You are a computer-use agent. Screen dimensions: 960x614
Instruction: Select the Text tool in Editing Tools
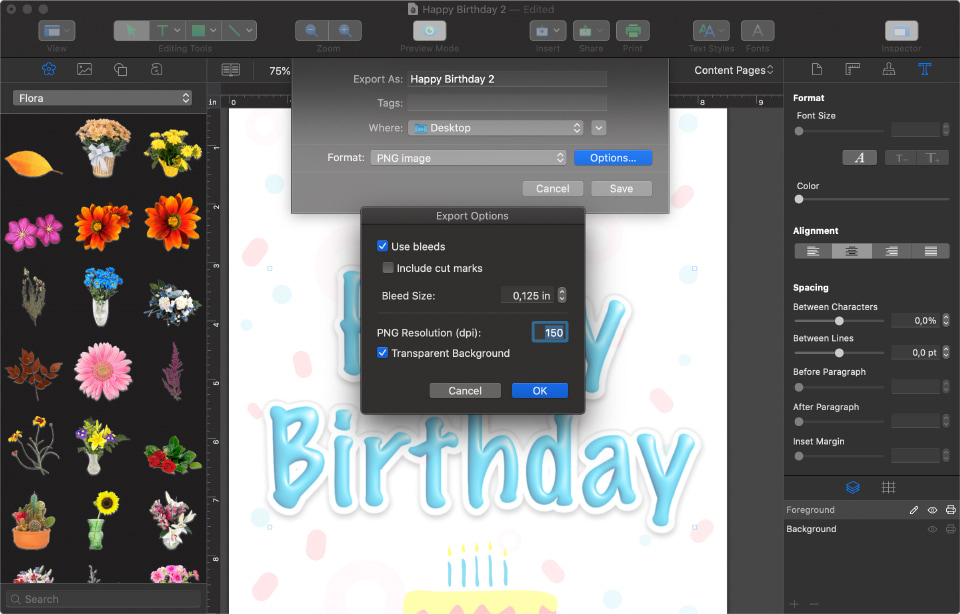click(167, 31)
